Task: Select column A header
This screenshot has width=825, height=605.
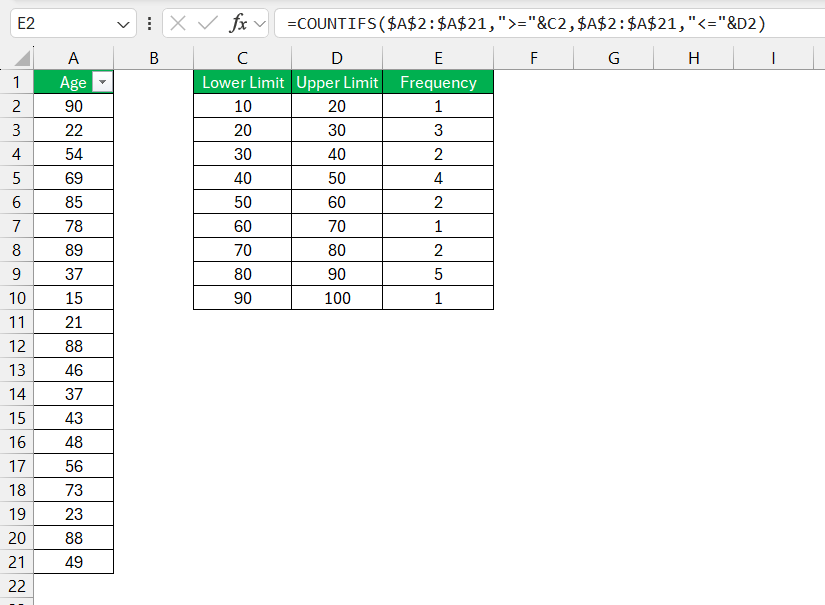Action: (x=74, y=58)
